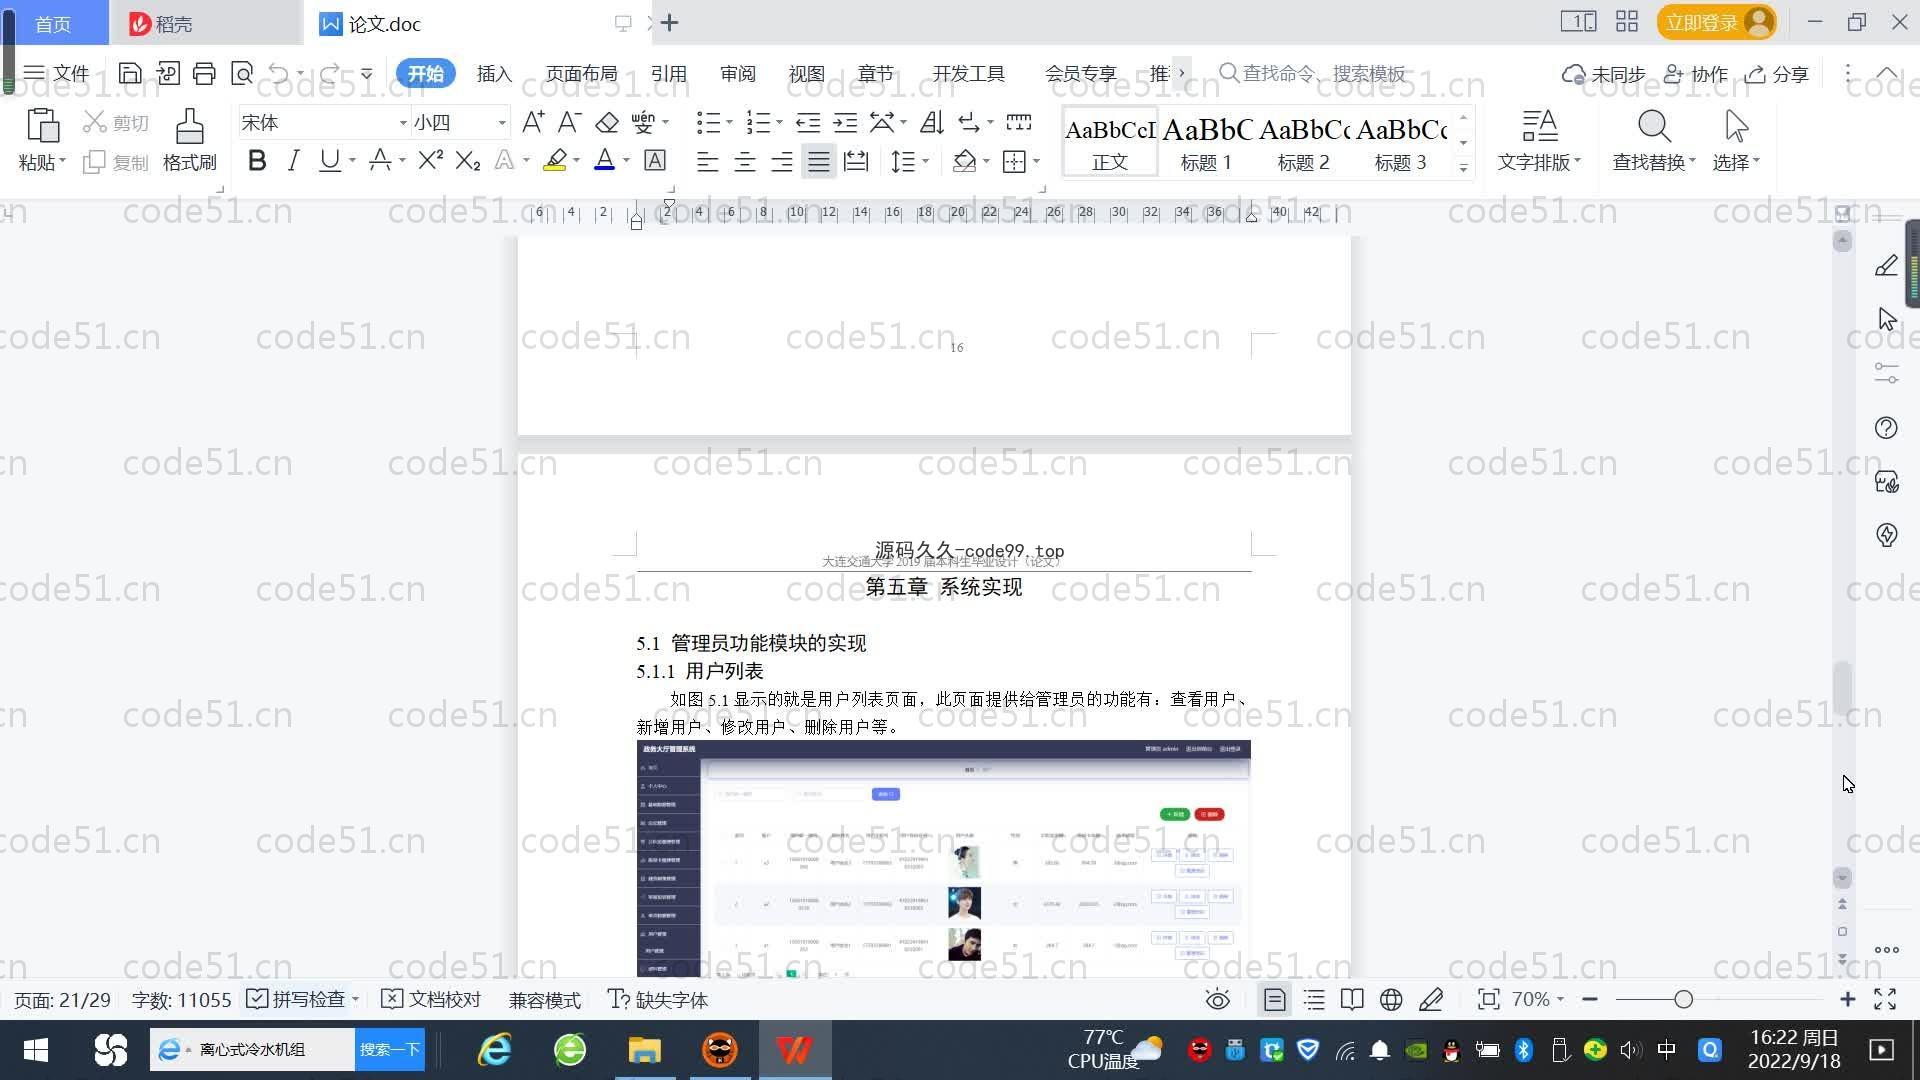
Task: Click 缺失字体 in status bar
Action: (x=658, y=1000)
